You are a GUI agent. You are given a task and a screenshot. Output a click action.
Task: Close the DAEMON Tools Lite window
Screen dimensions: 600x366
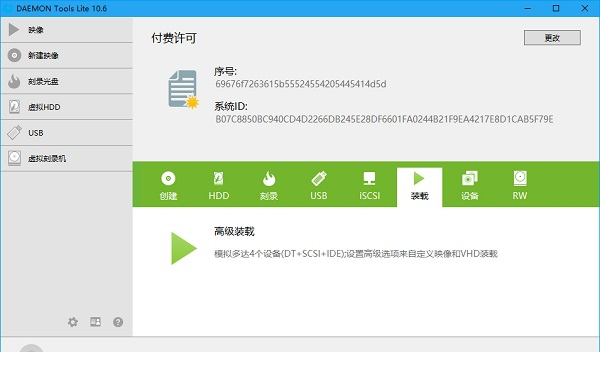tap(585, 8)
